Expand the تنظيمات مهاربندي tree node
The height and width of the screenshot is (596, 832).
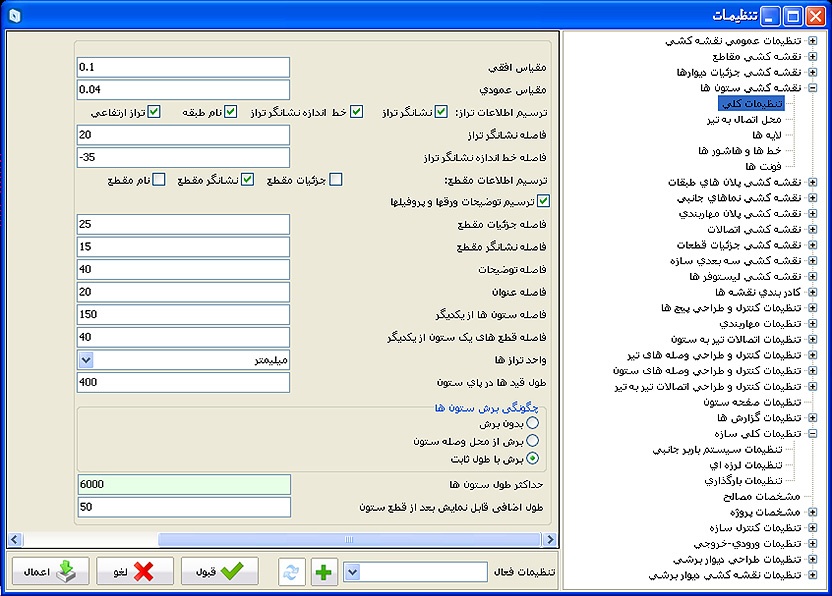[x=813, y=324]
